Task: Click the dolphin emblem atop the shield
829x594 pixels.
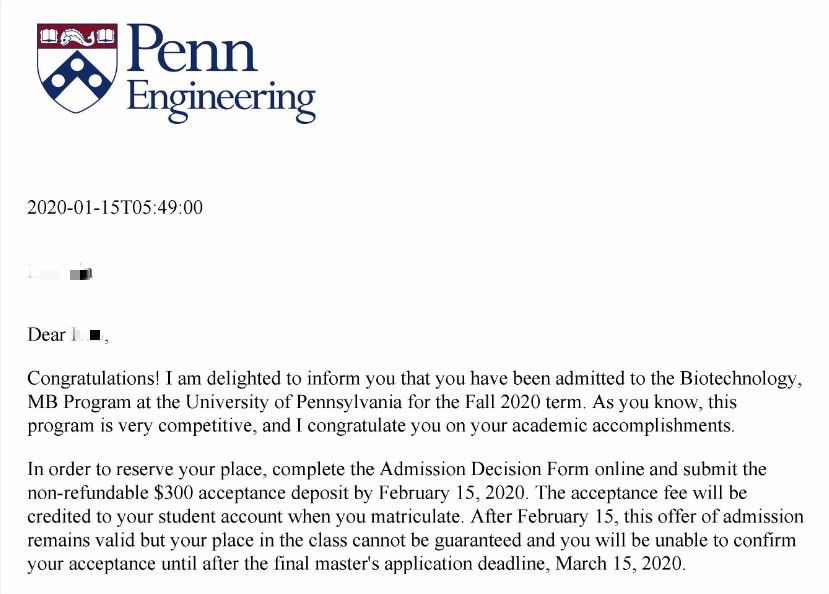Action: click(76, 38)
